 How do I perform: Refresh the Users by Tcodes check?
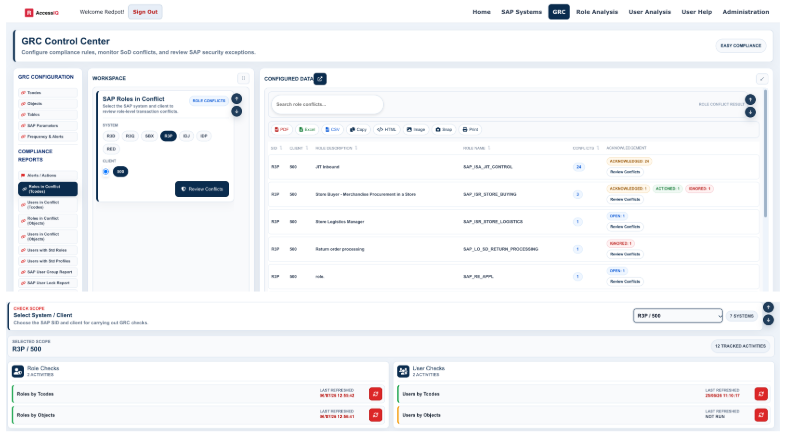[761, 394]
